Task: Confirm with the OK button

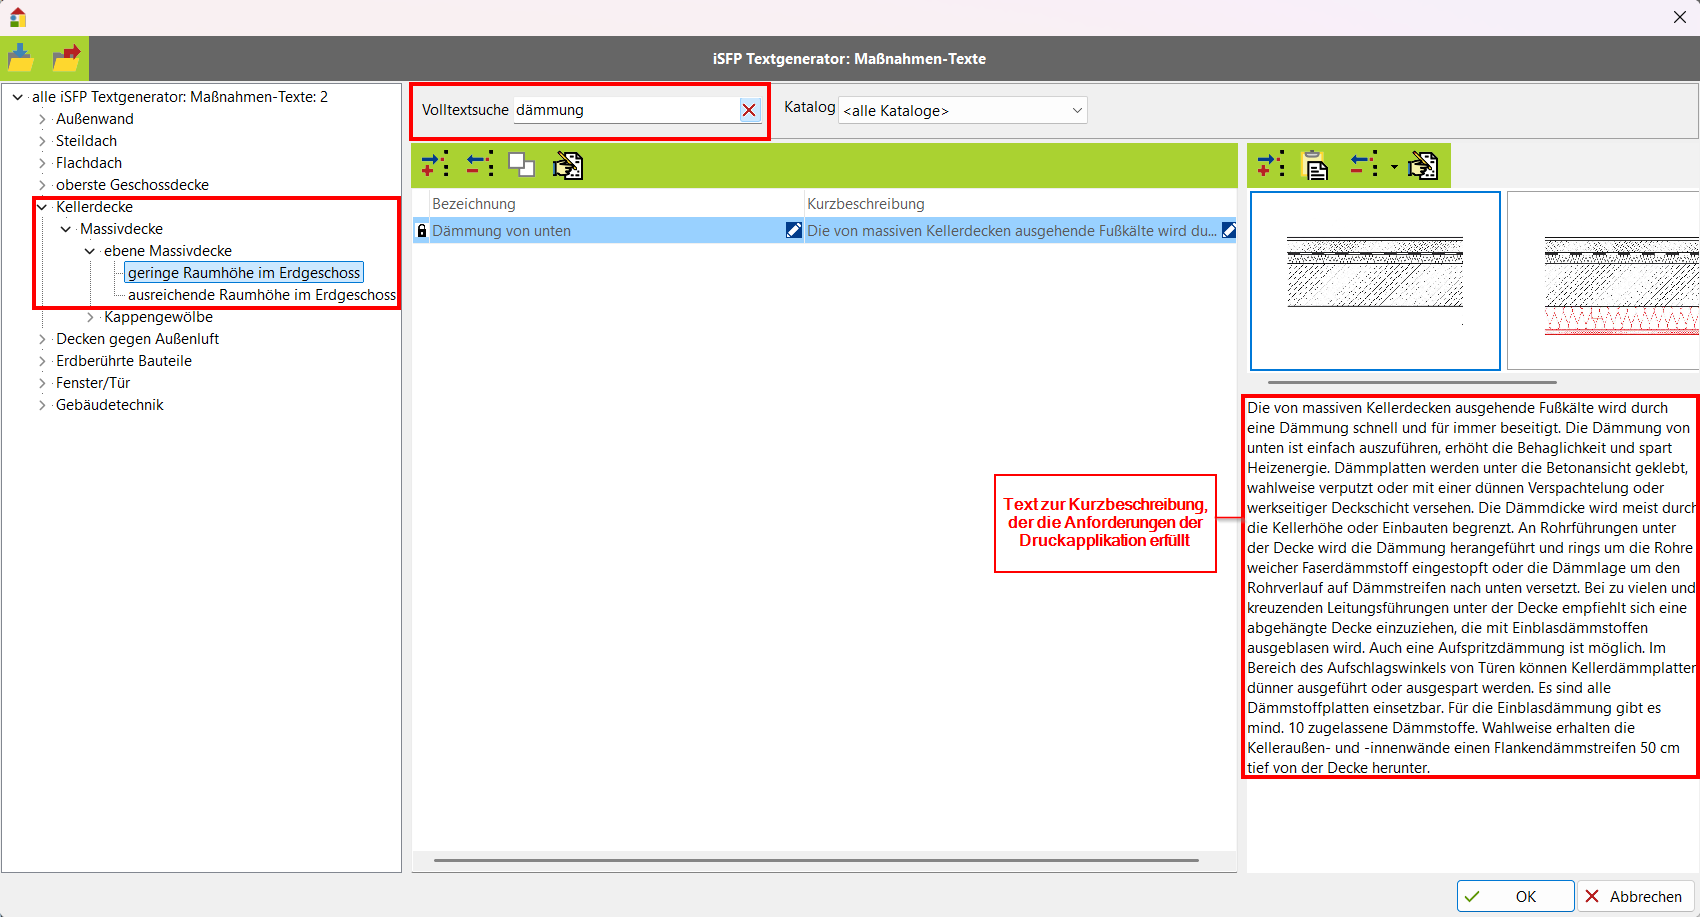Action: tap(1515, 896)
